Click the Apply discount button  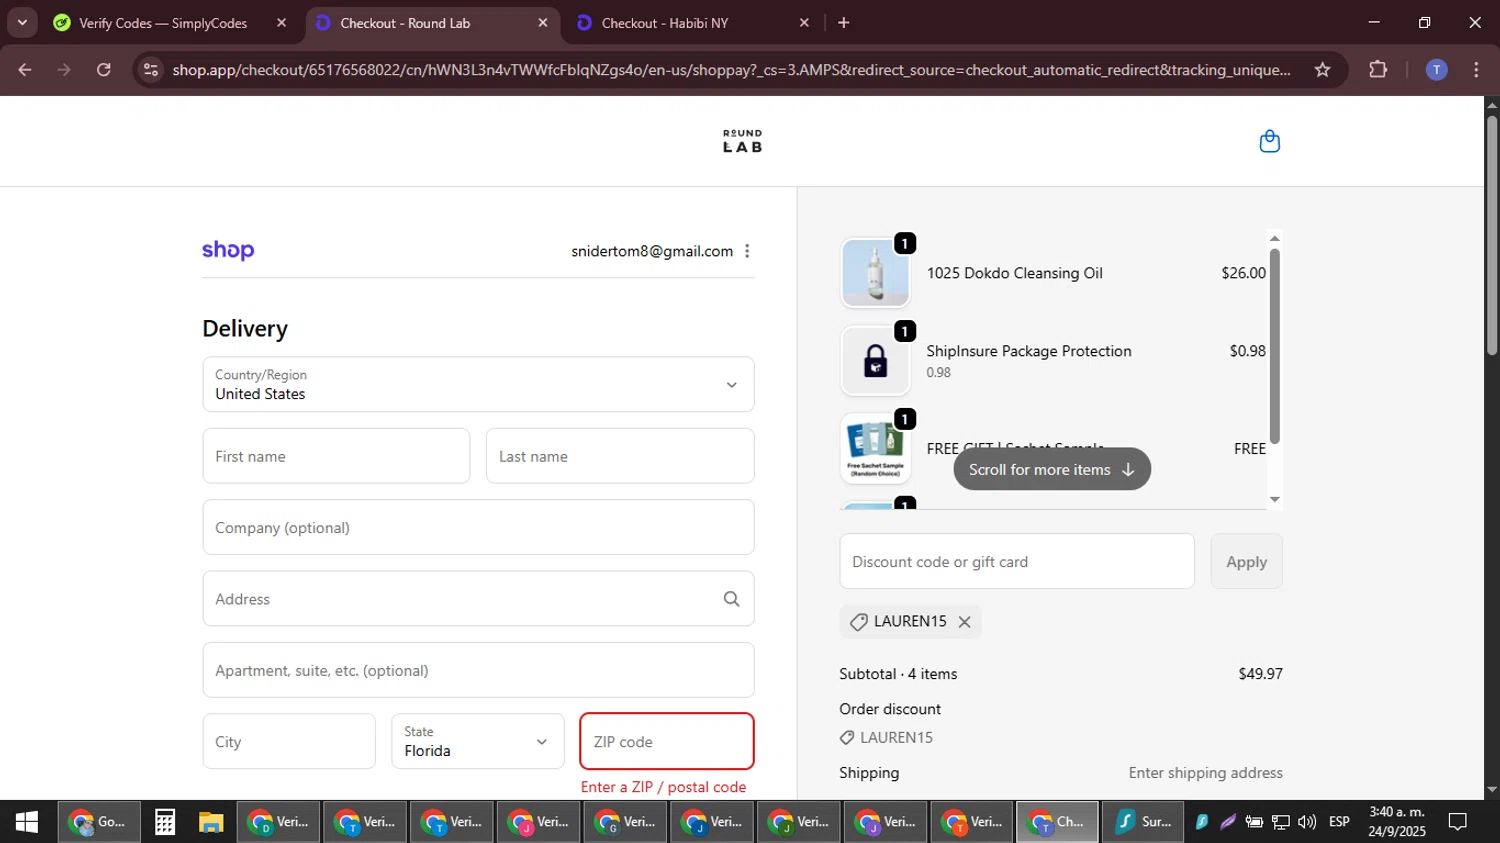(1246, 561)
